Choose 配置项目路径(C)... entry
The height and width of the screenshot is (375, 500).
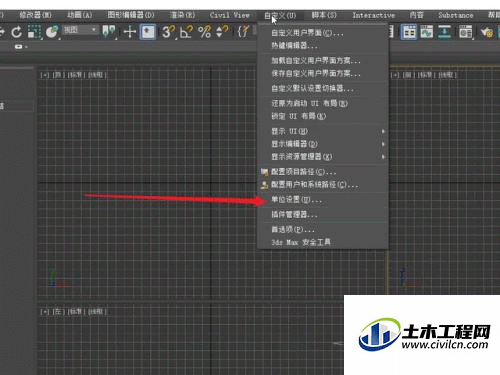coord(323,172)
